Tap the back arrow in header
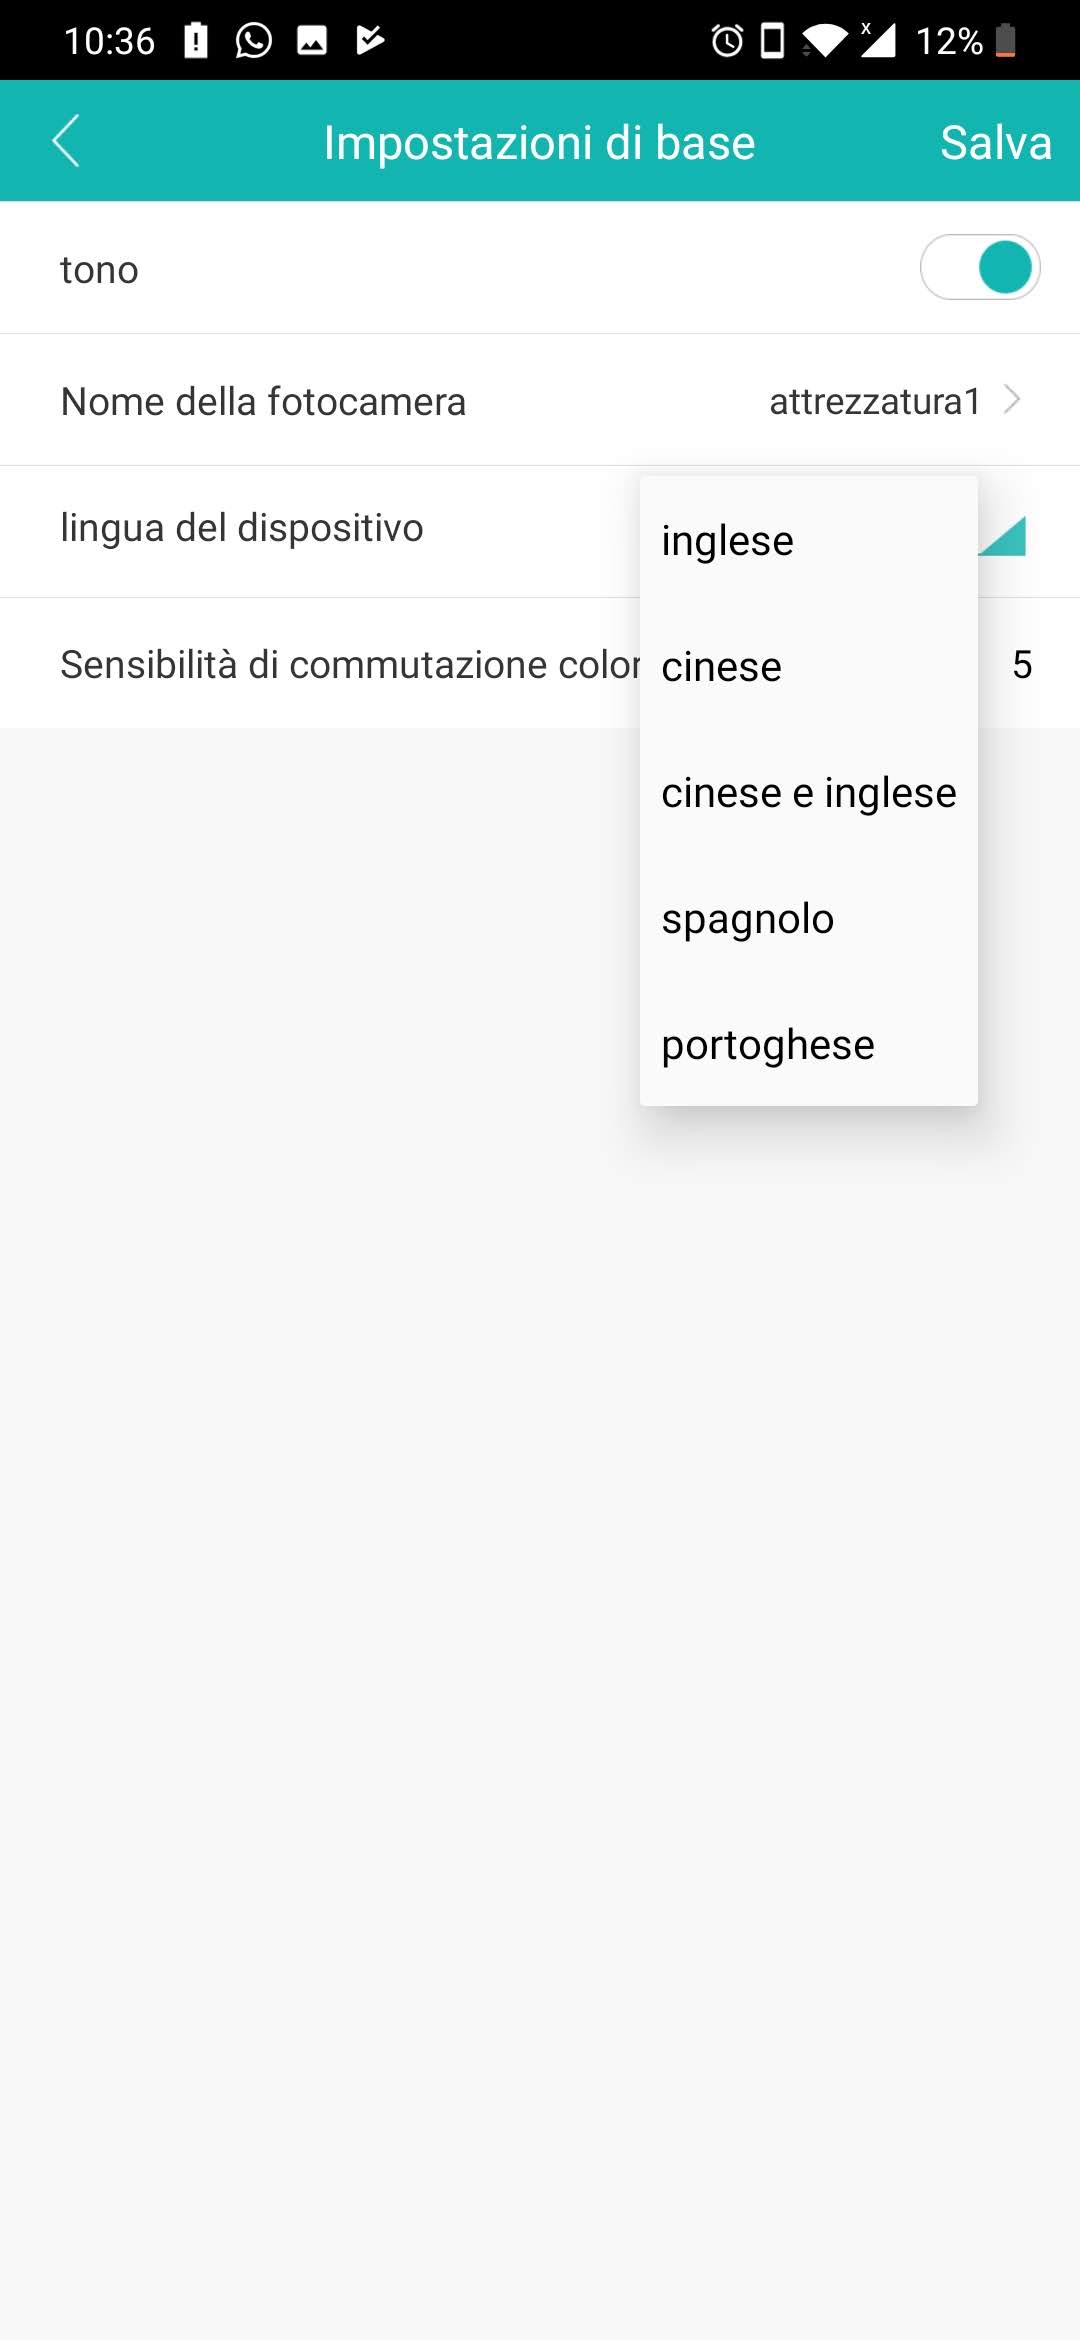Image resolution: width=1080 pixels, height=2340 pixels. (x=66, y=141)
